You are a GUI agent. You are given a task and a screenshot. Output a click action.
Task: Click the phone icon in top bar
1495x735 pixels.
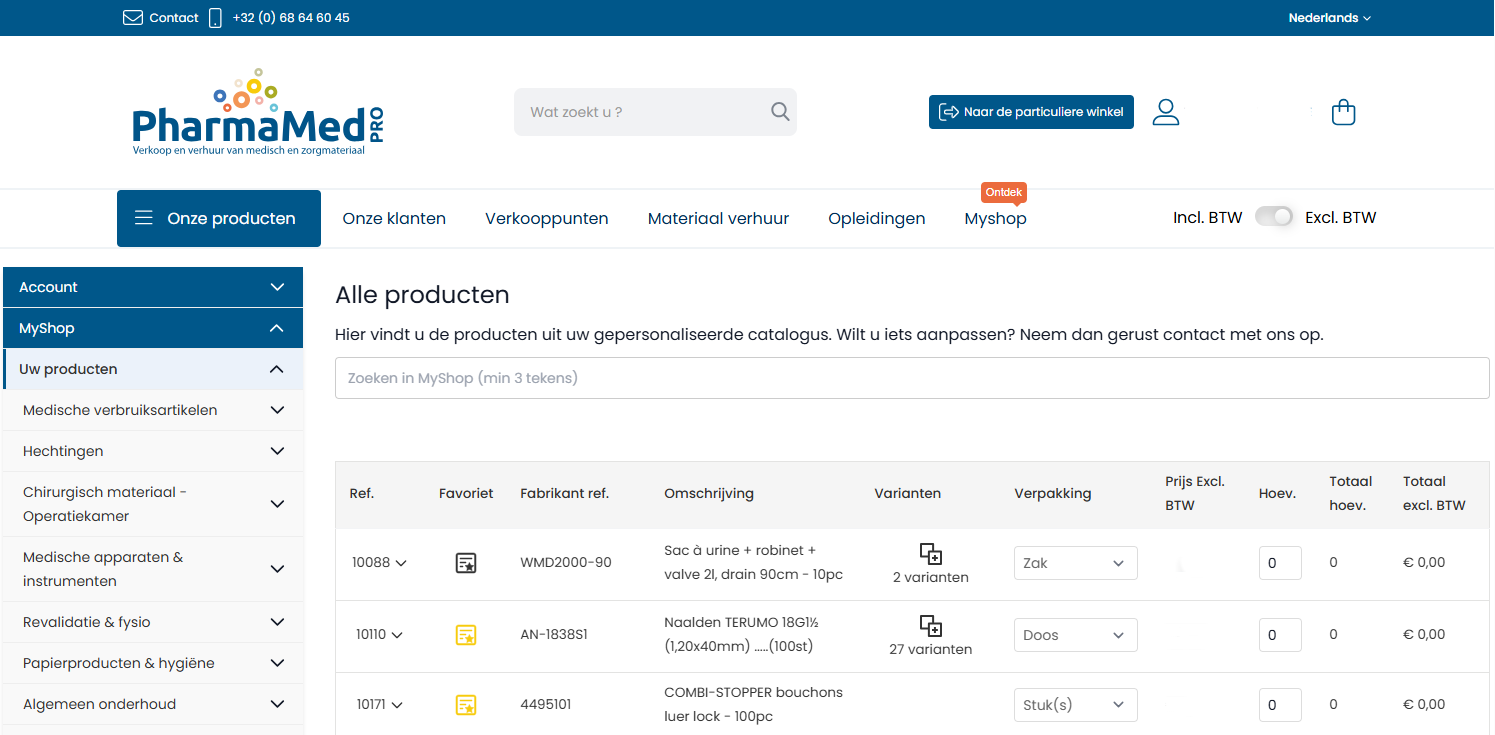[x=215, y=18]
